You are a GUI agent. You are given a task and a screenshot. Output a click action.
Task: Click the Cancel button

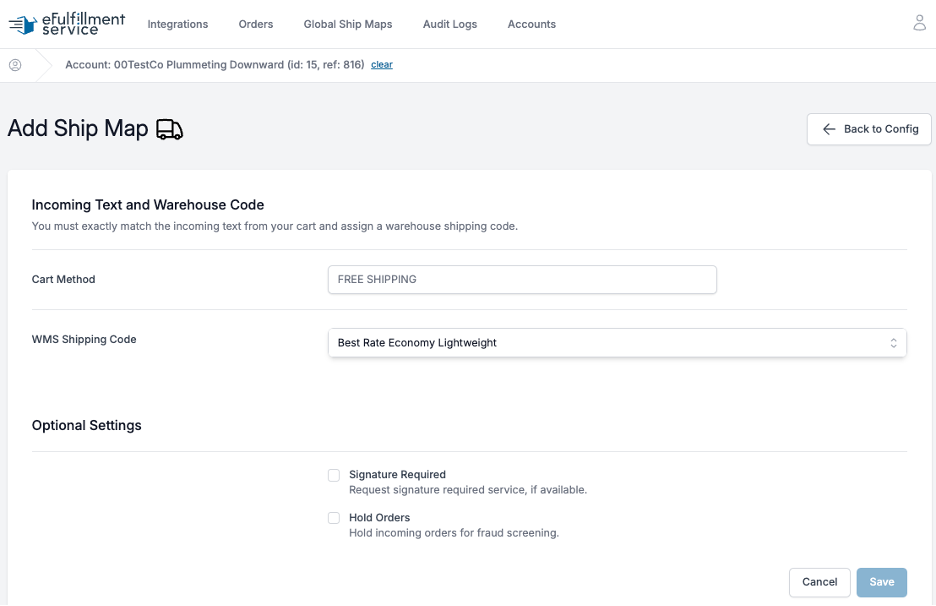pyautogui.click(x=819, y=582)
